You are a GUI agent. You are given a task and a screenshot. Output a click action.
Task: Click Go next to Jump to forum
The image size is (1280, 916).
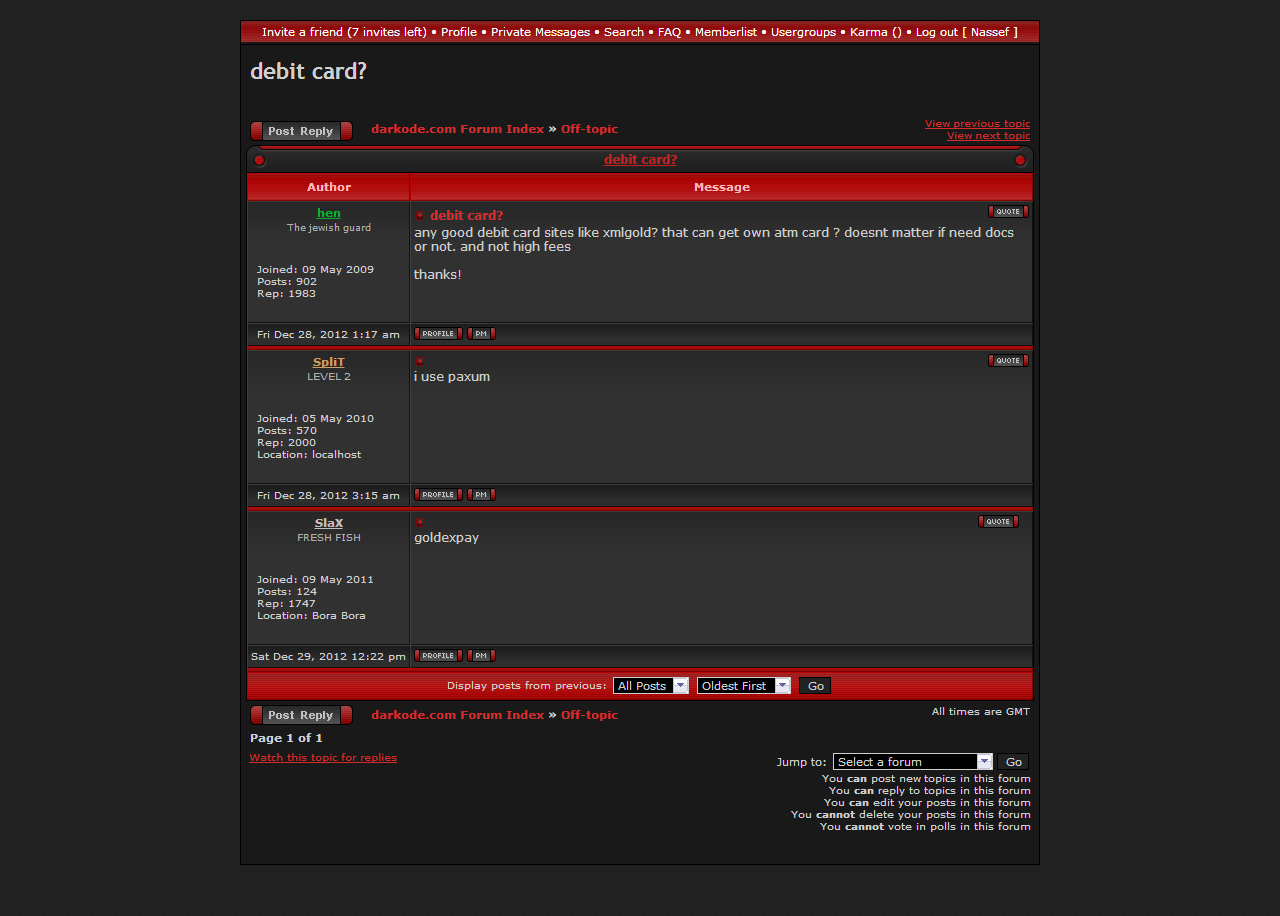point(1013,762)
